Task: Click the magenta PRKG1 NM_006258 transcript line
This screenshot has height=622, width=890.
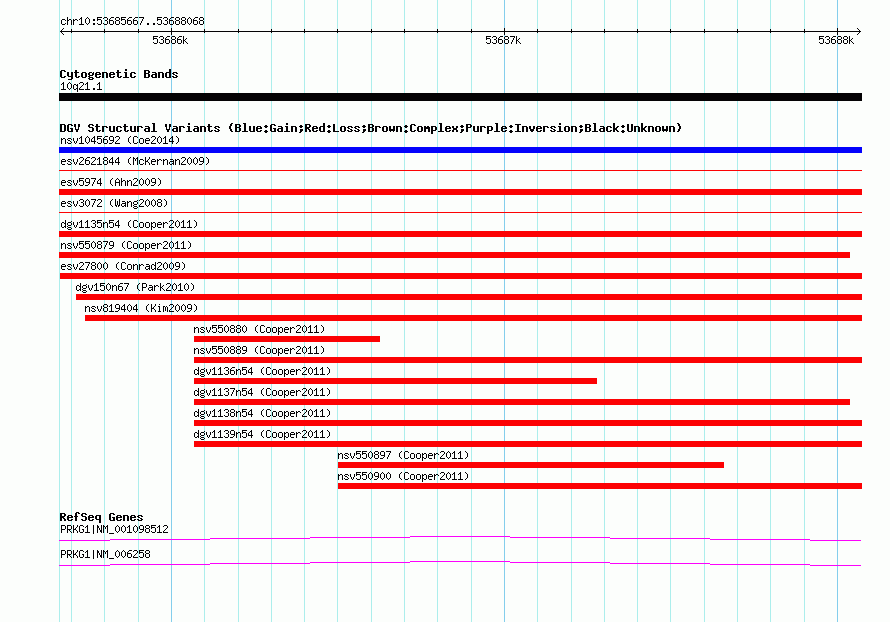Action: click(x=460, y=563)
